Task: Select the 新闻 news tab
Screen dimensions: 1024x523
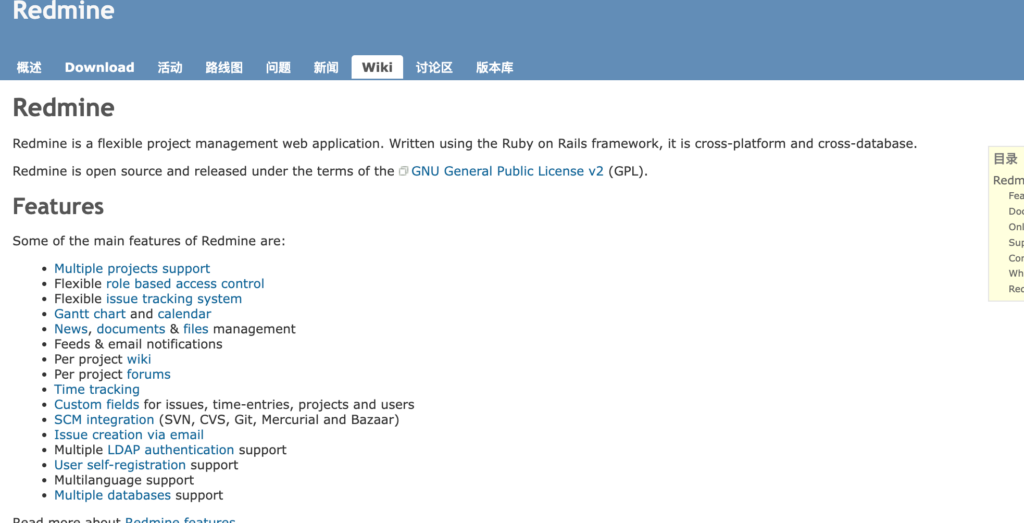Action: [x=326, y=68]
